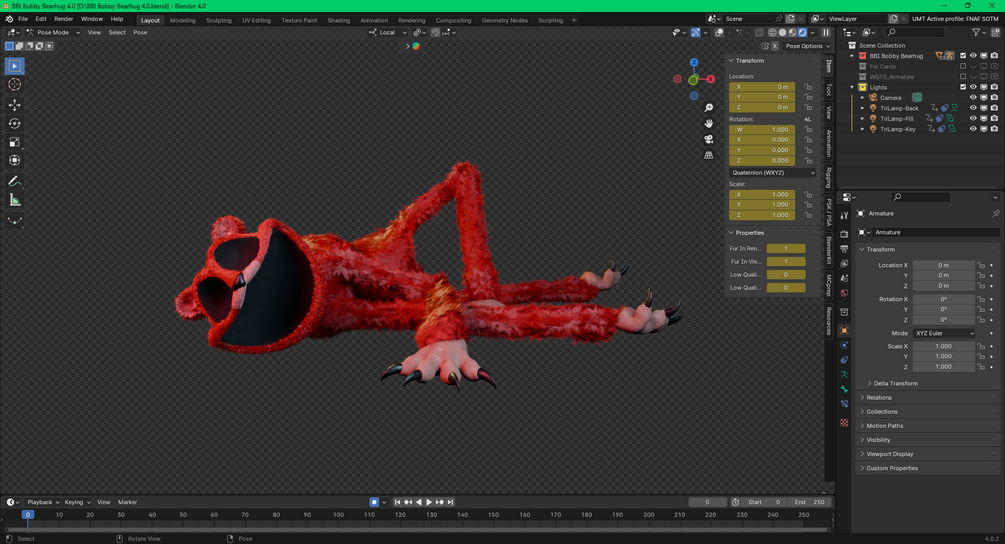The height and width of the screenshot is (544, 1005).
Task: Open the Render menu
Action: [x=63, y=19]
